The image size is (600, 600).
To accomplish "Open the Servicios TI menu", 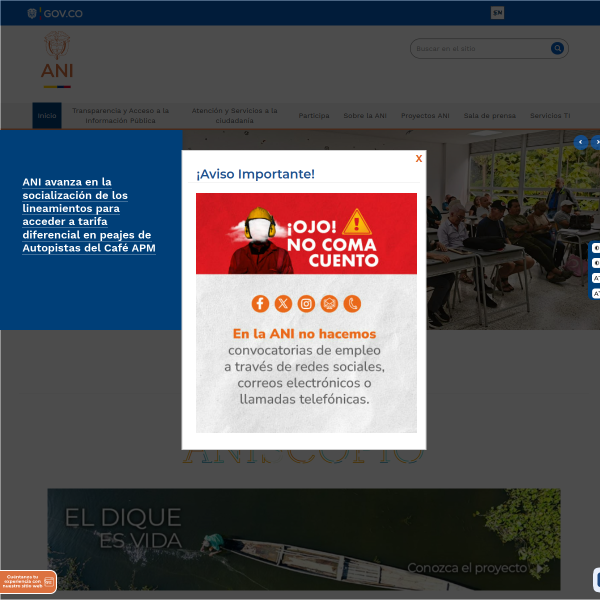I will tap(550, 116).
